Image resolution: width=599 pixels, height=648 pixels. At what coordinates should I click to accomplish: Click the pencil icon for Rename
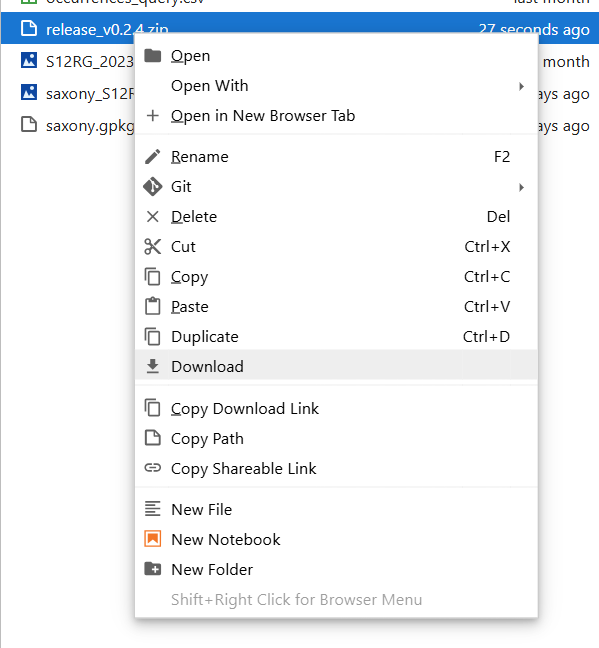coord(153,157)
